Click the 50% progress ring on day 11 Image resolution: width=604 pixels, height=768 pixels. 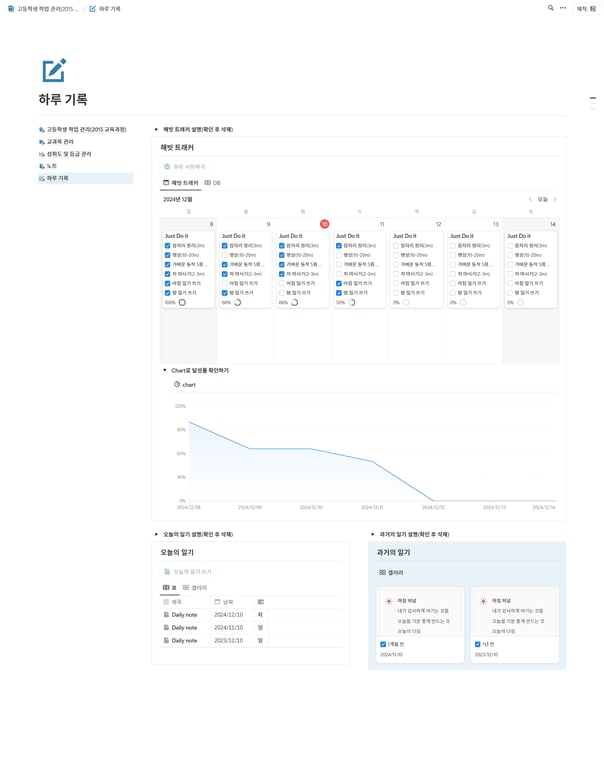352,303
